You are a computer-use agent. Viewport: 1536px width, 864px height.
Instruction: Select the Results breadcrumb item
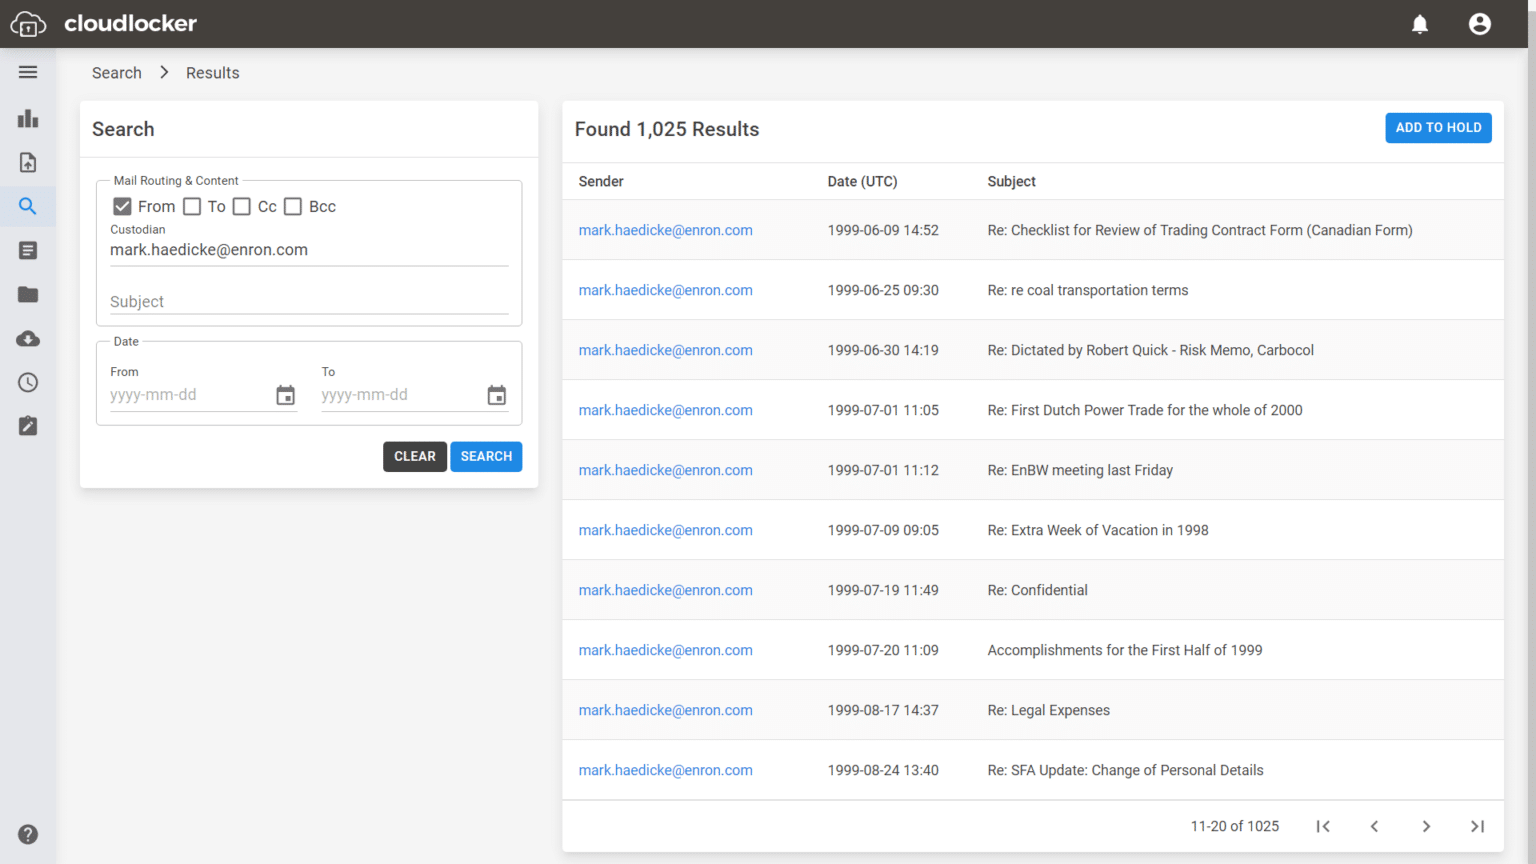[212, 72]
